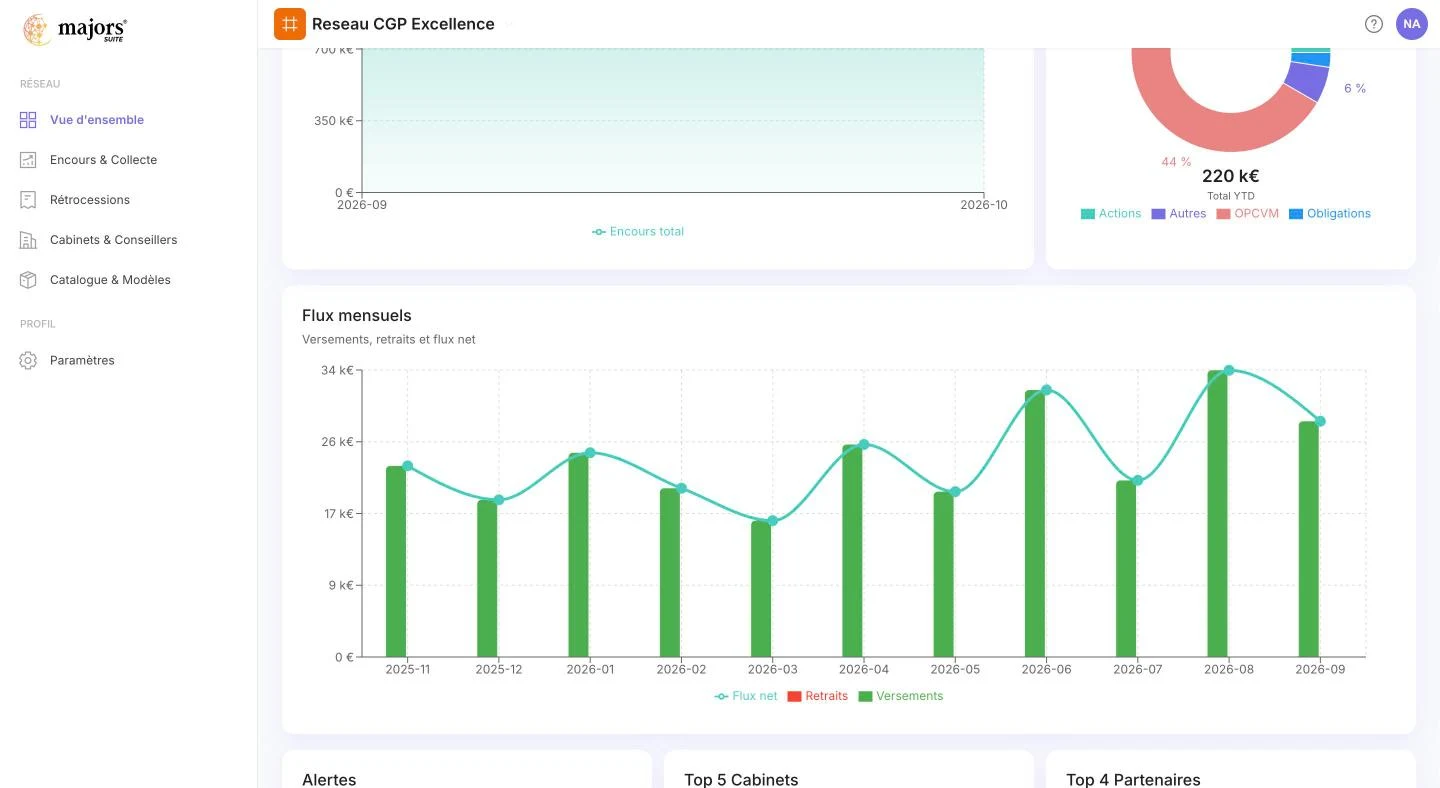Click the 2026-01 Flux net data point
Image resolution: width=1440 pixels, height=788 pixels.
point(590,453)
